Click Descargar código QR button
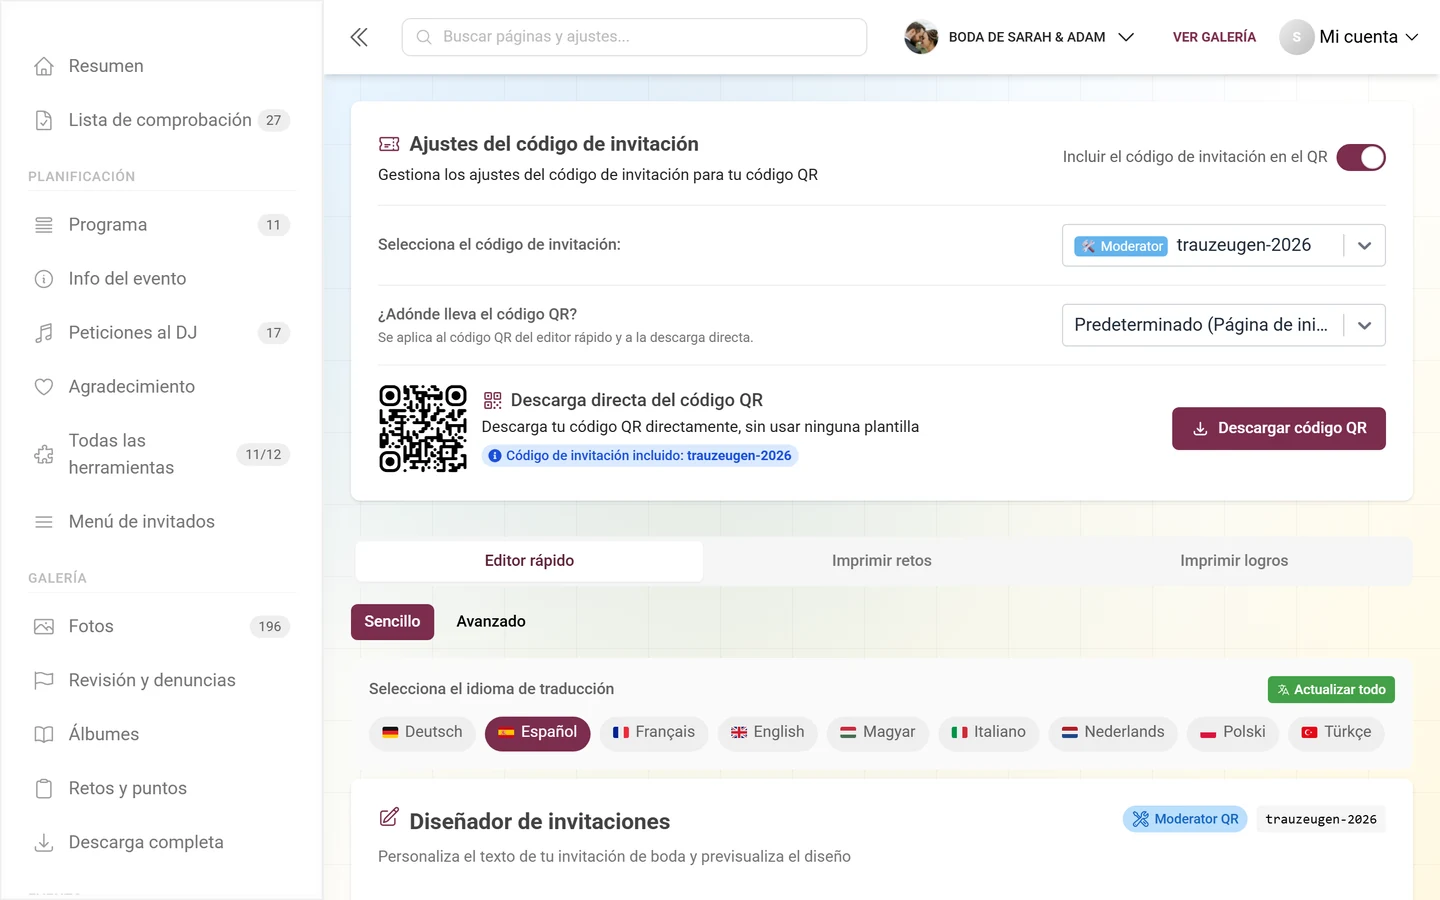 [1279, 428]
